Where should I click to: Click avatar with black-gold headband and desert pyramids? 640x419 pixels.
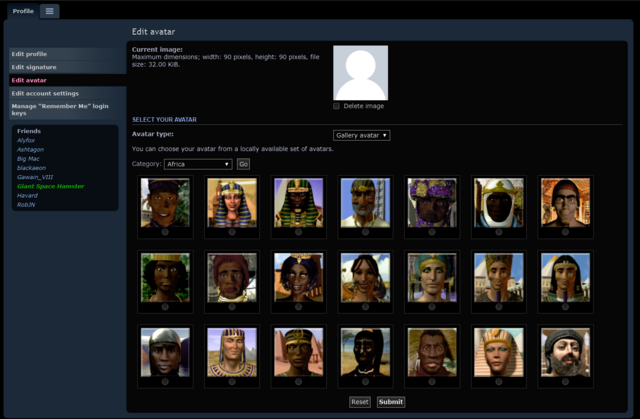click(298, 352)
